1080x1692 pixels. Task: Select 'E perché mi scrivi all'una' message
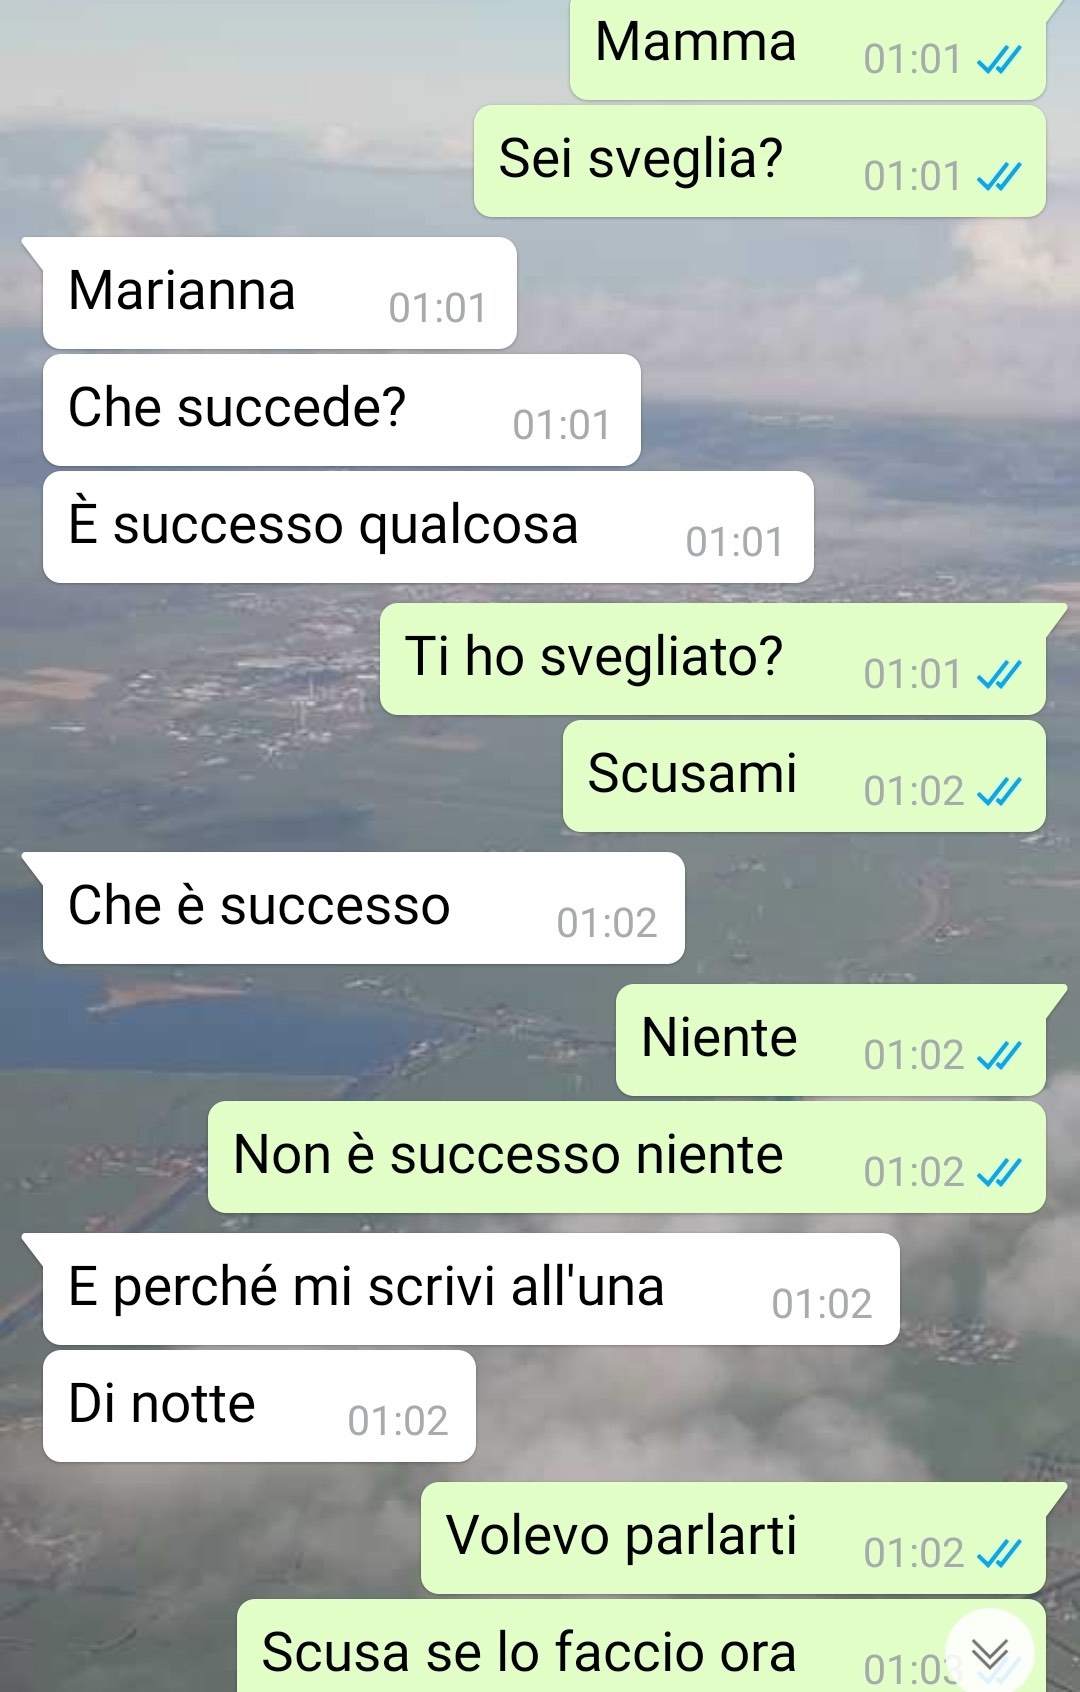point(471,1289)
